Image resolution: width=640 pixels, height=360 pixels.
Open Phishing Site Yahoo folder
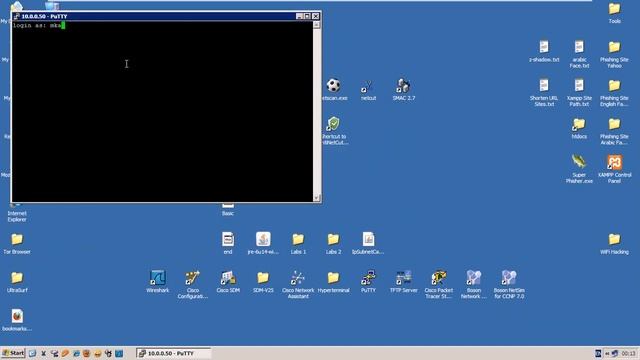click(x=614, y=54)
